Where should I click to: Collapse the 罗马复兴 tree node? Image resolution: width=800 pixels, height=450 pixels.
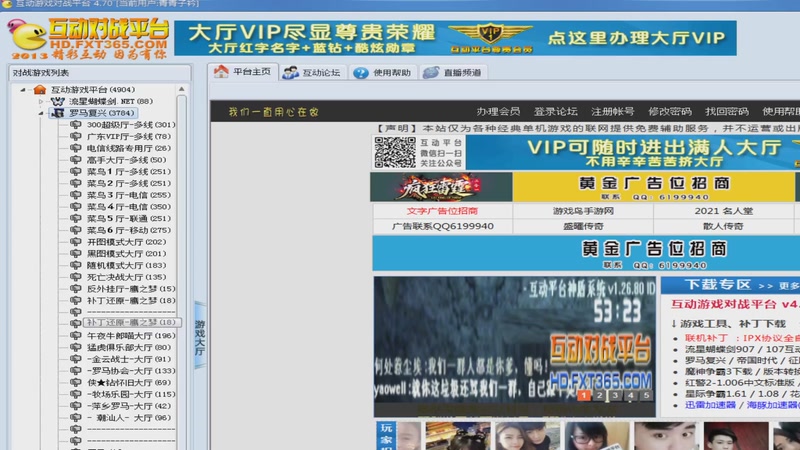[x=41, y=113]
